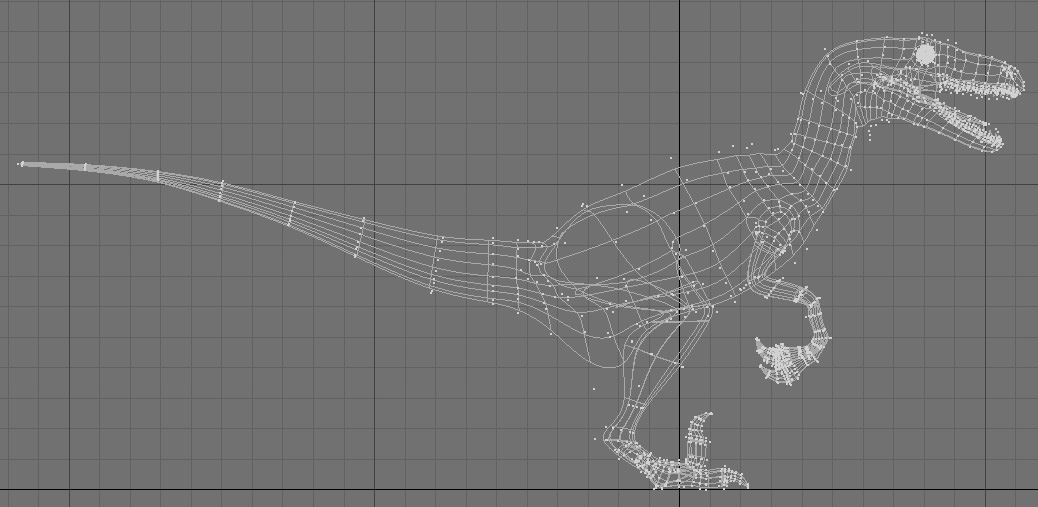Pick the raised sickle claw on foot
The image size is (1038, 507).
pyautogui.click(x=698, y=438)
